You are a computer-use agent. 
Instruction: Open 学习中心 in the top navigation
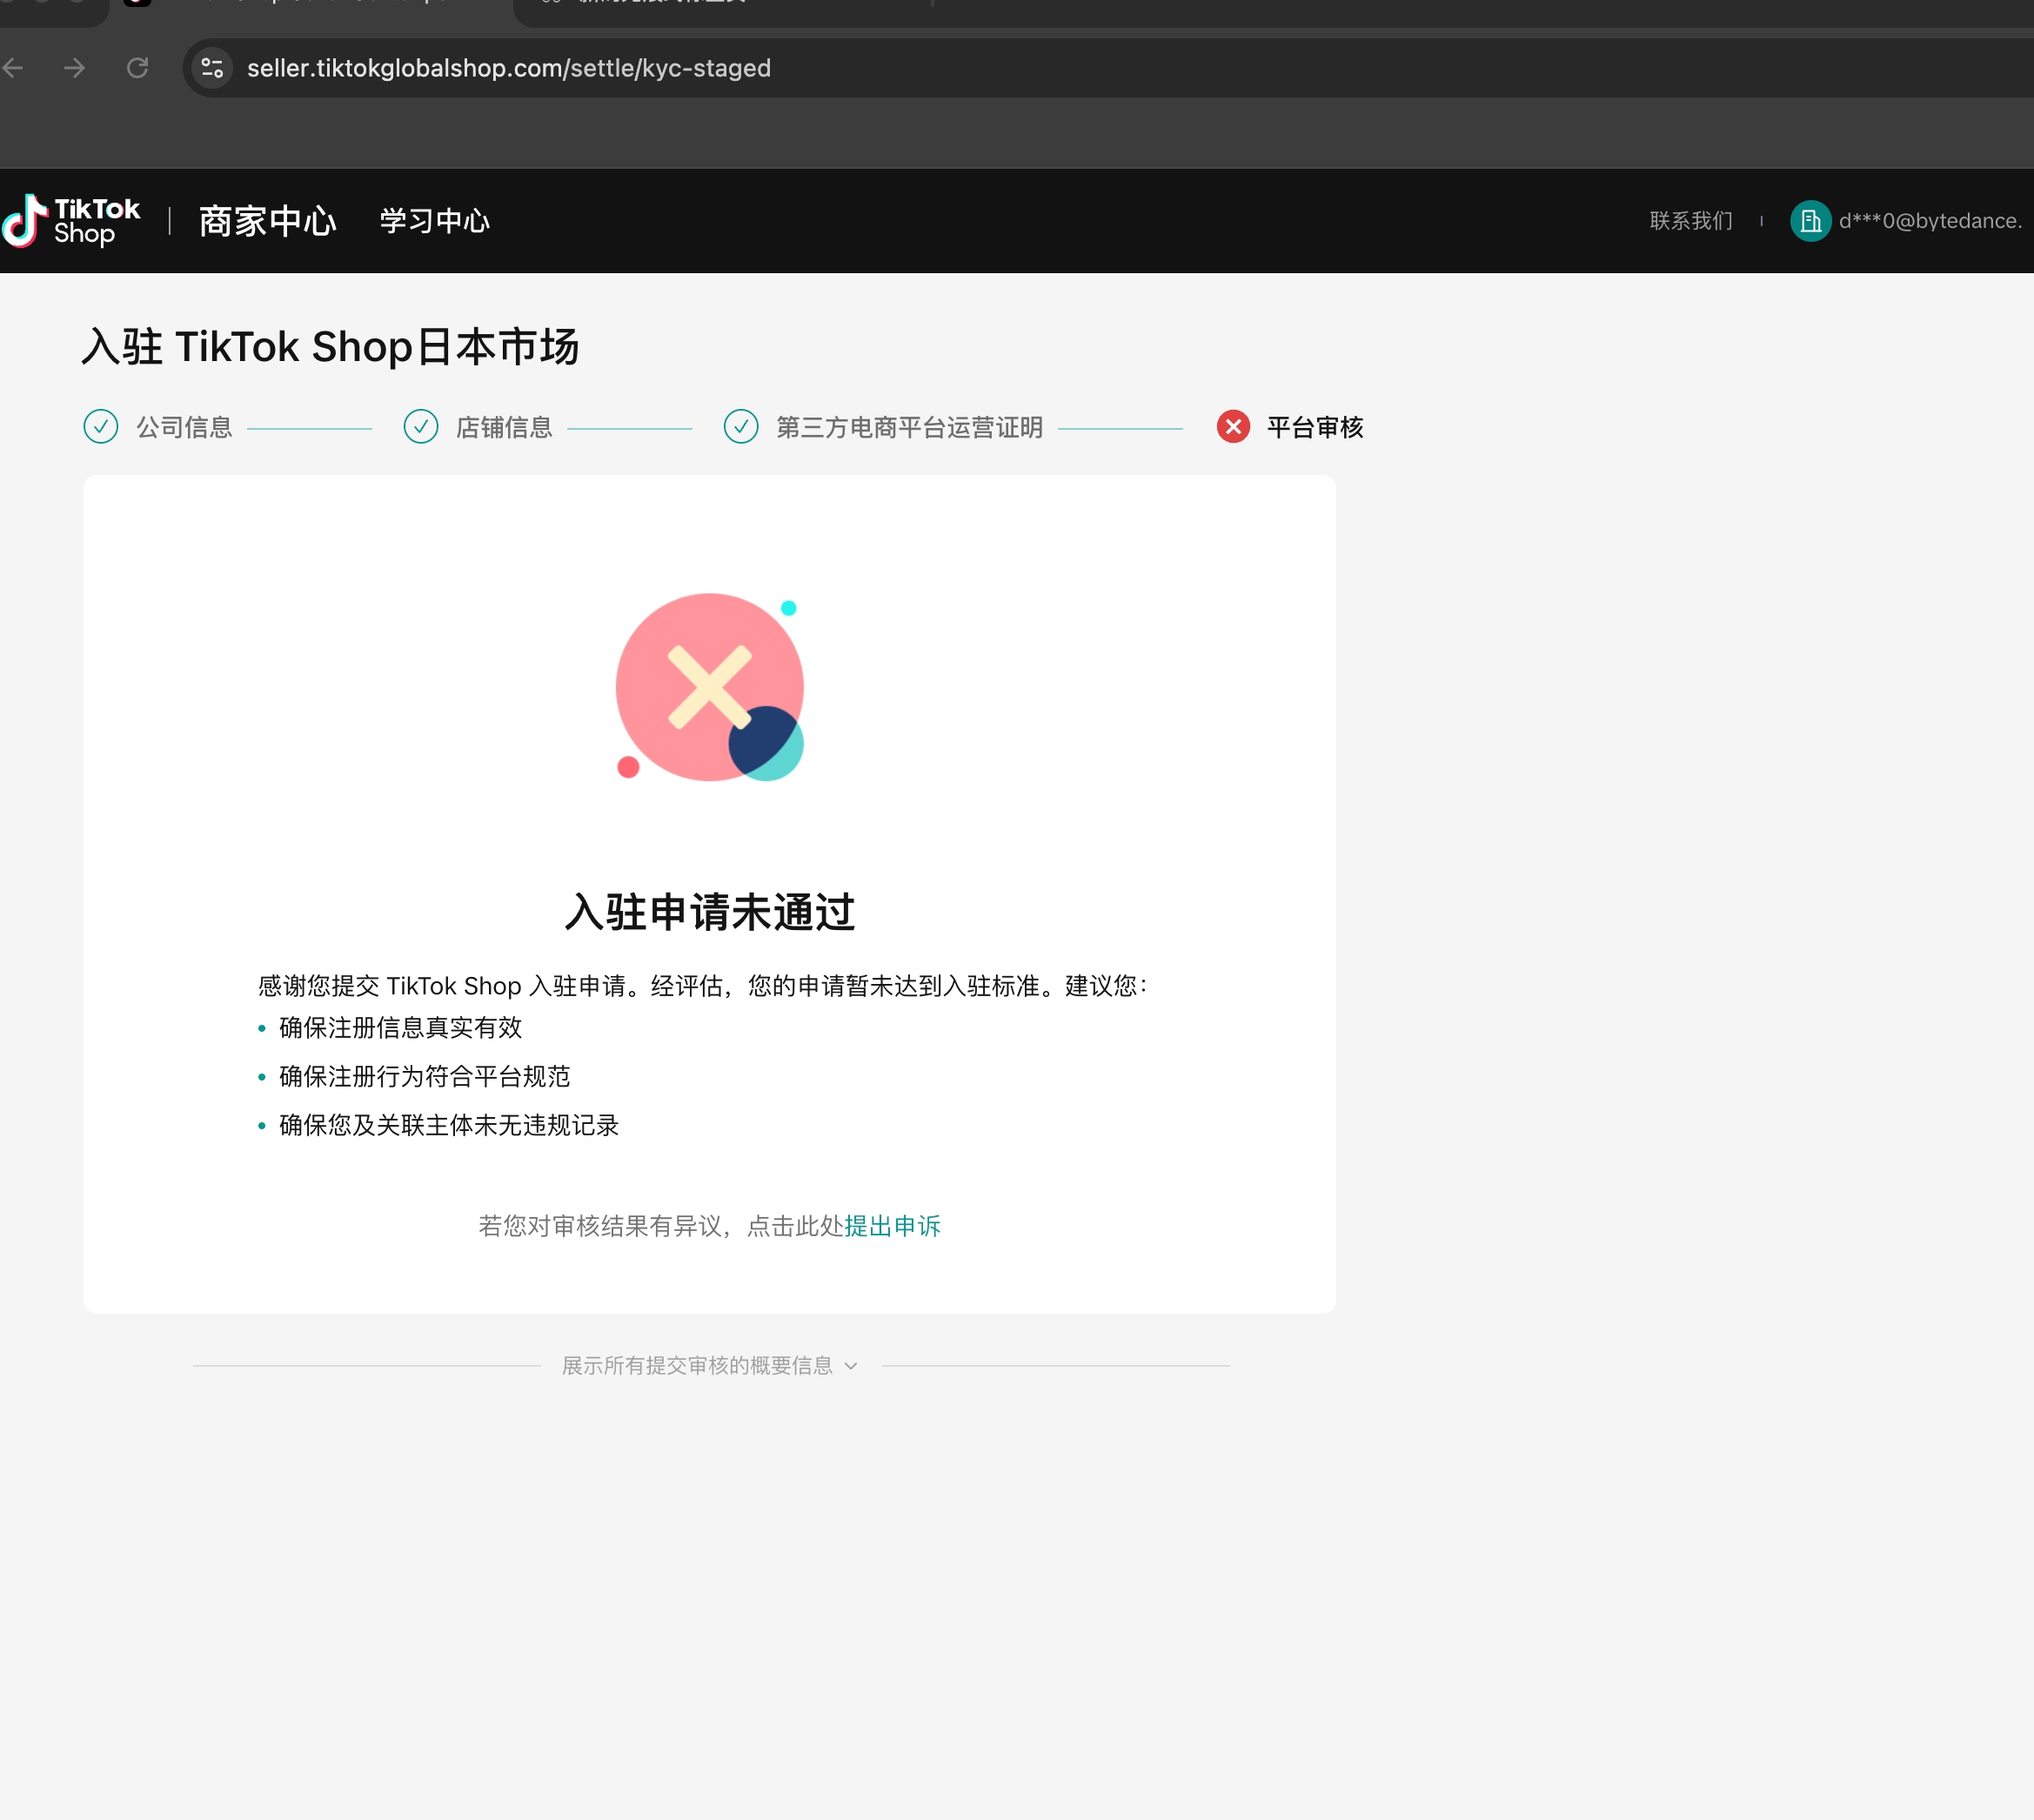[x=435, y=221]
